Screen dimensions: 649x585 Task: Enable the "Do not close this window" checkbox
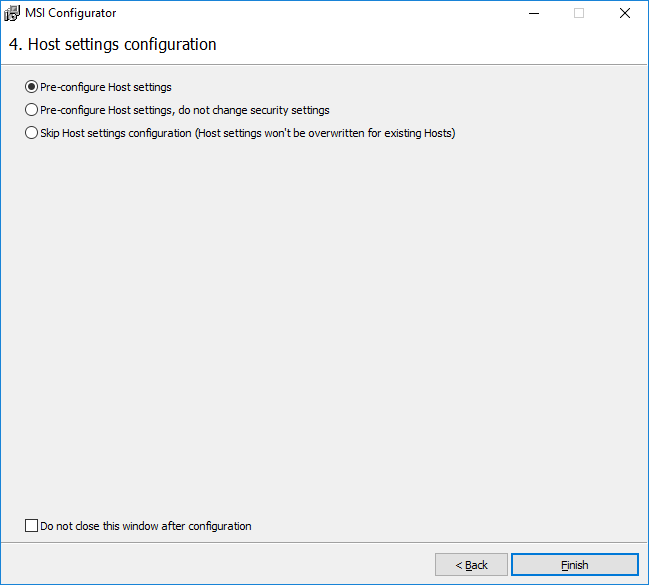[x=31, y=526]
